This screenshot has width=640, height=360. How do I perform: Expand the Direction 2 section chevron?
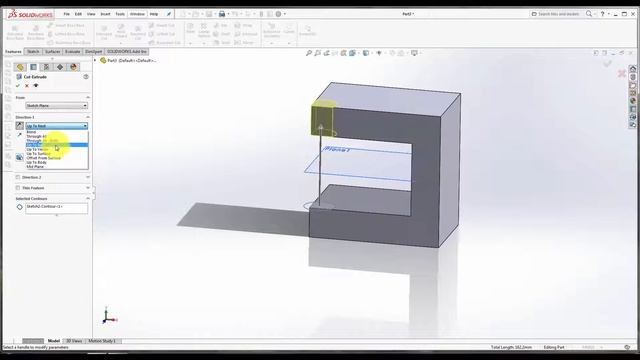[88, 177]
